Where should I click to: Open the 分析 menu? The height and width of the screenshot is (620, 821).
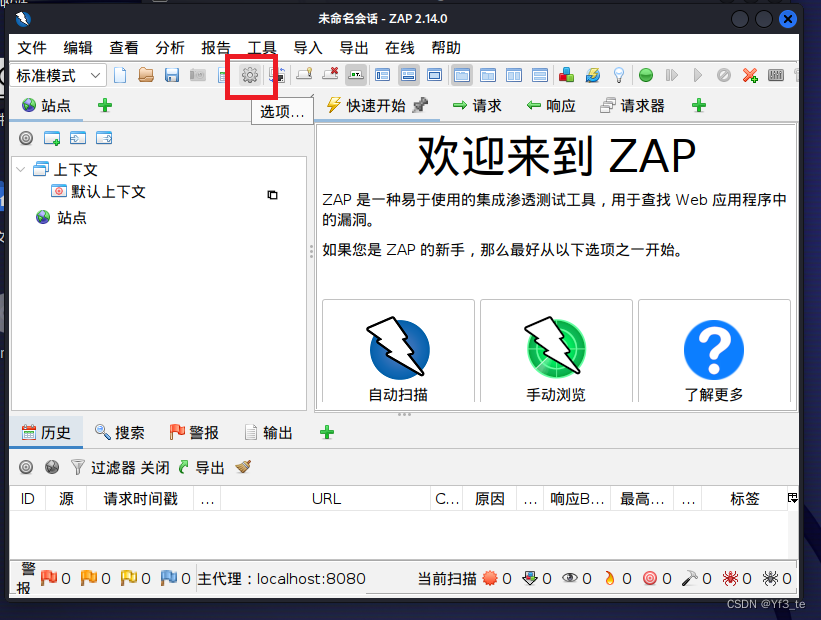coord(170,48)
